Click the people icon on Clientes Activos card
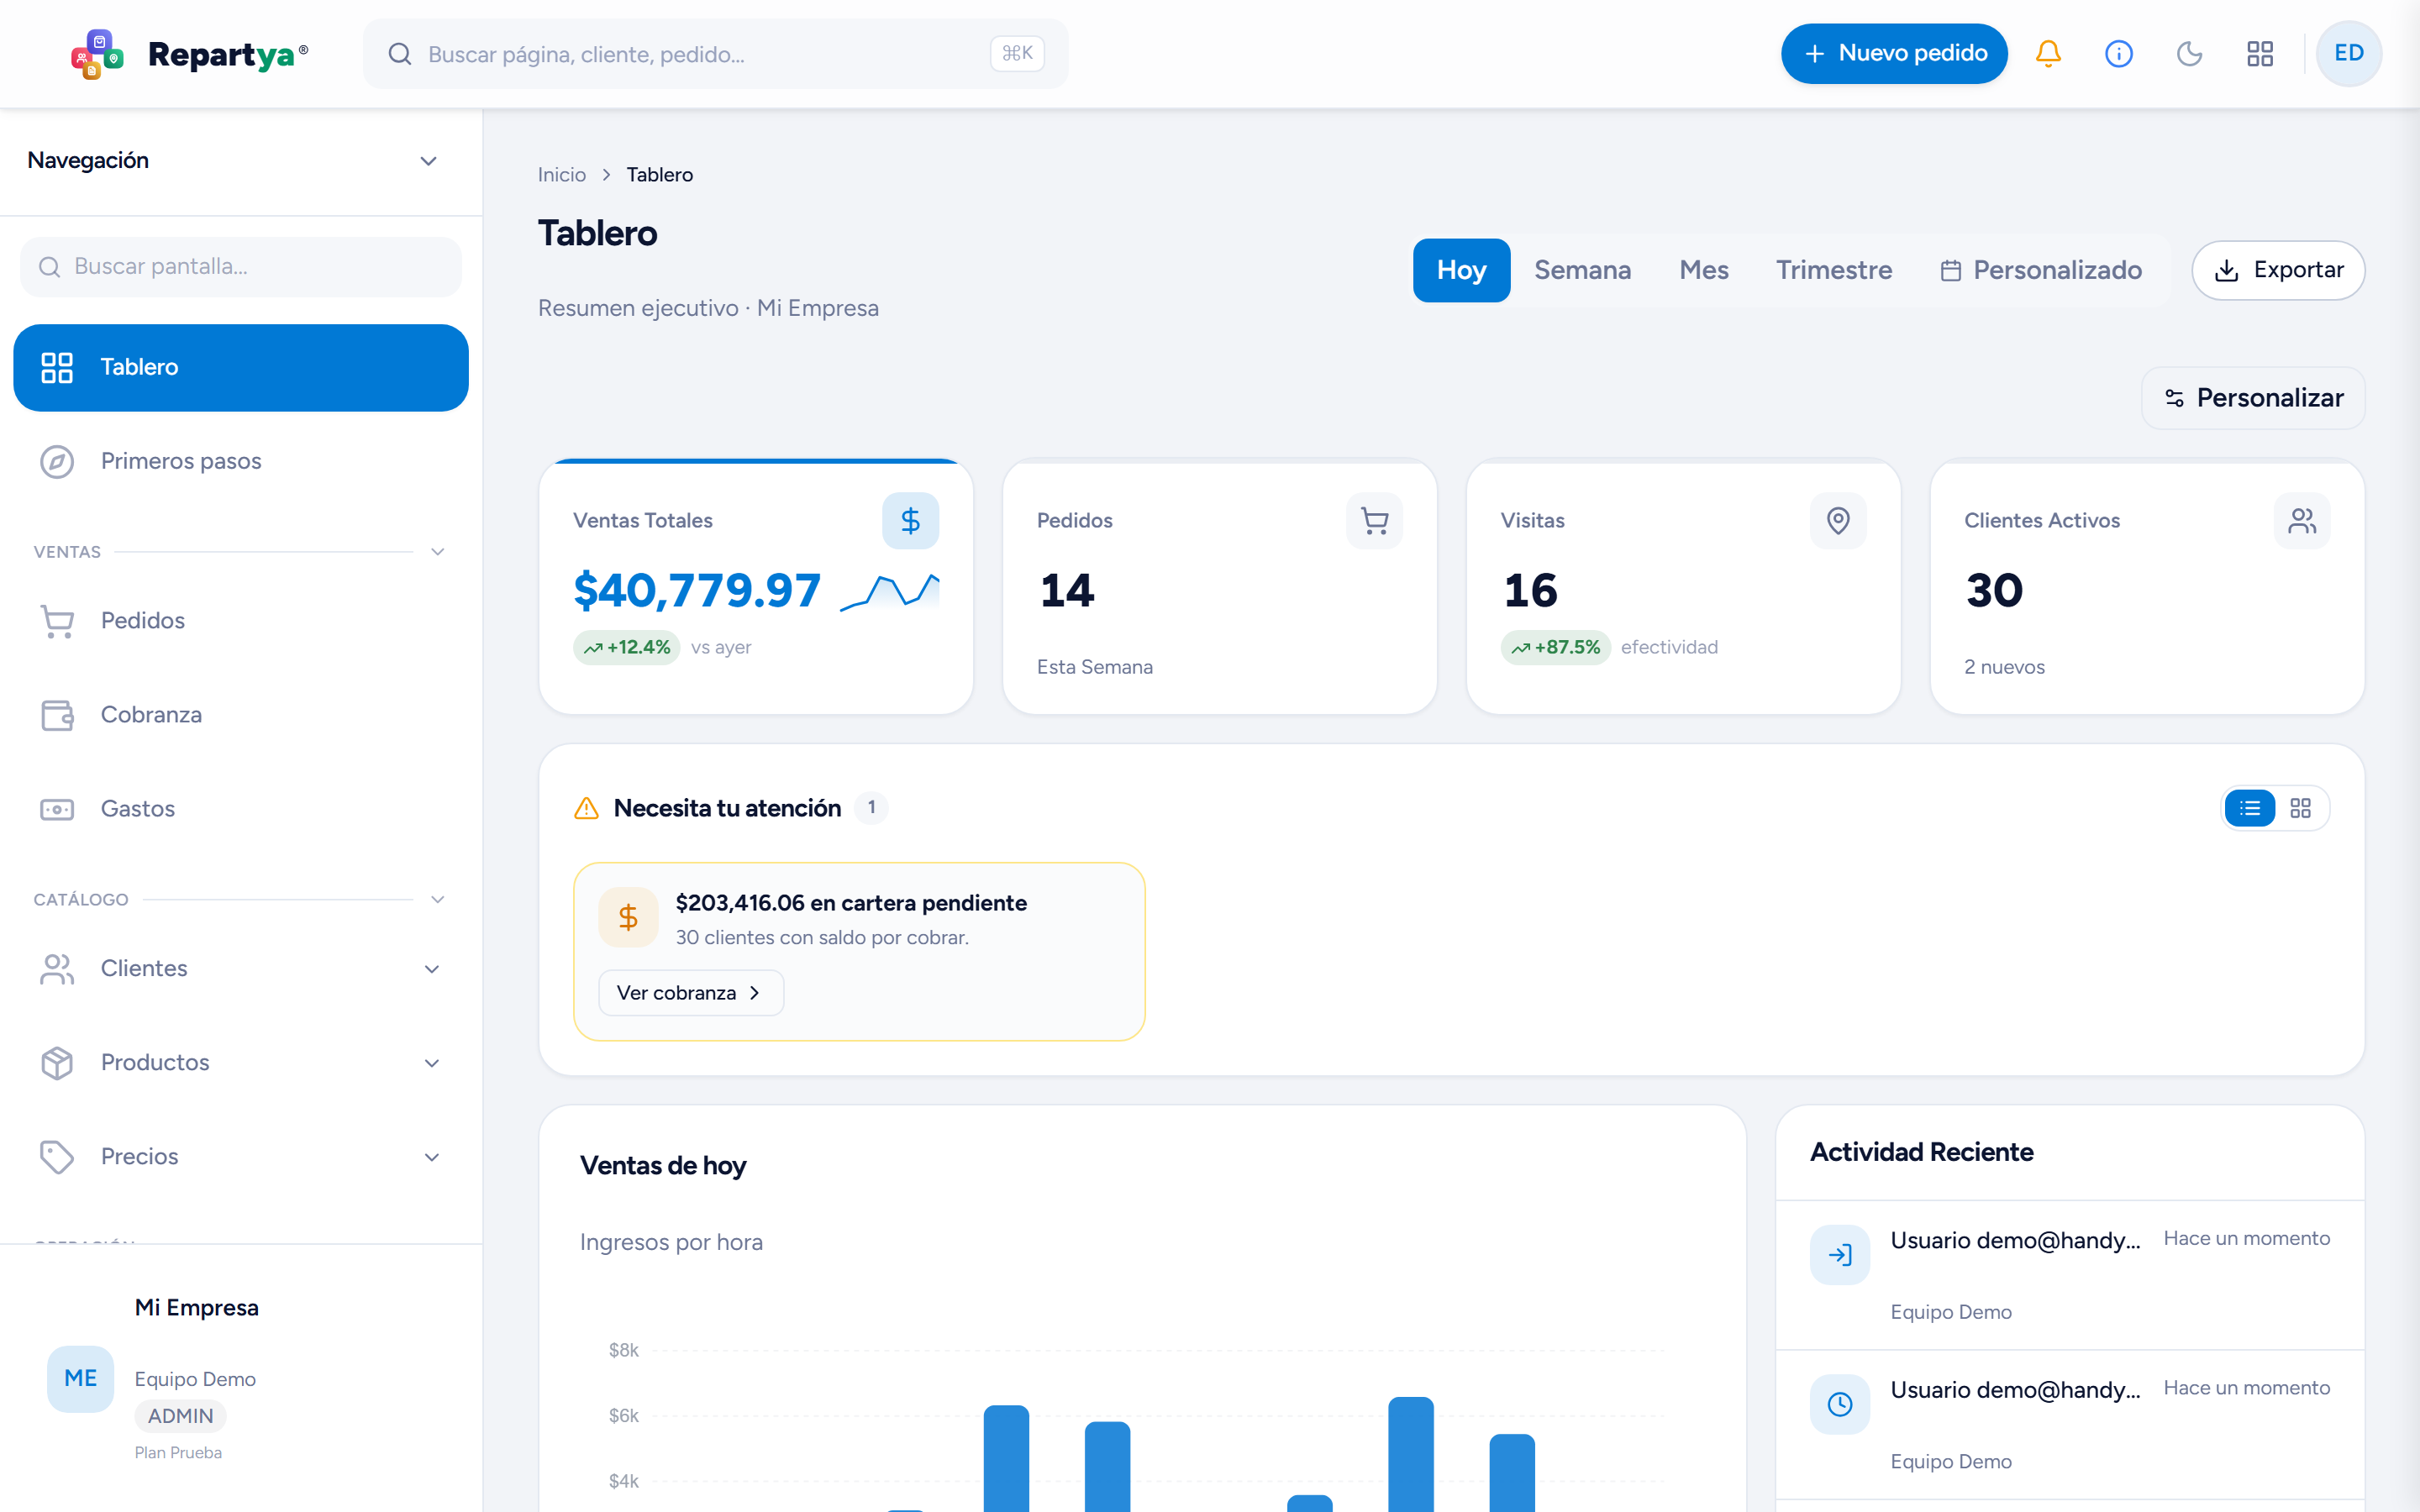The width and height of the screenshot is (2420, 1512). click(x=2302, y=520)
